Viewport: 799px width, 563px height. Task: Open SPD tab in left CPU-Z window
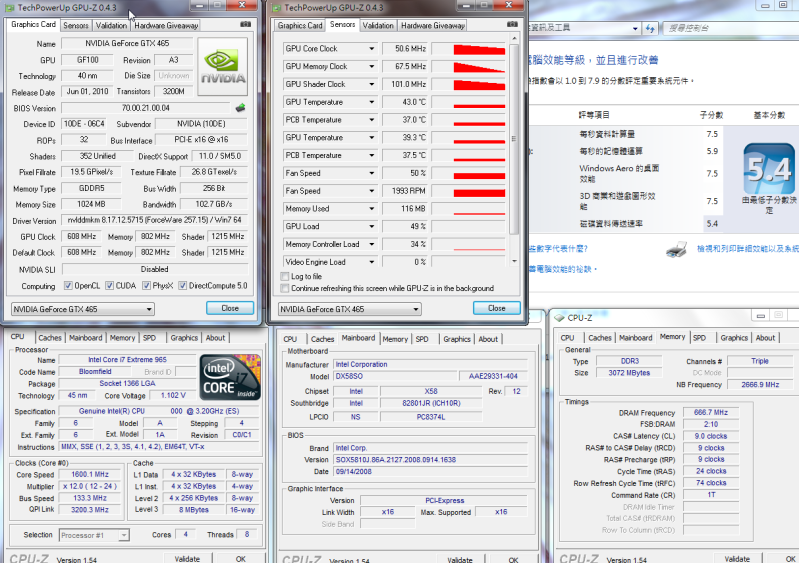coord(149,338)
